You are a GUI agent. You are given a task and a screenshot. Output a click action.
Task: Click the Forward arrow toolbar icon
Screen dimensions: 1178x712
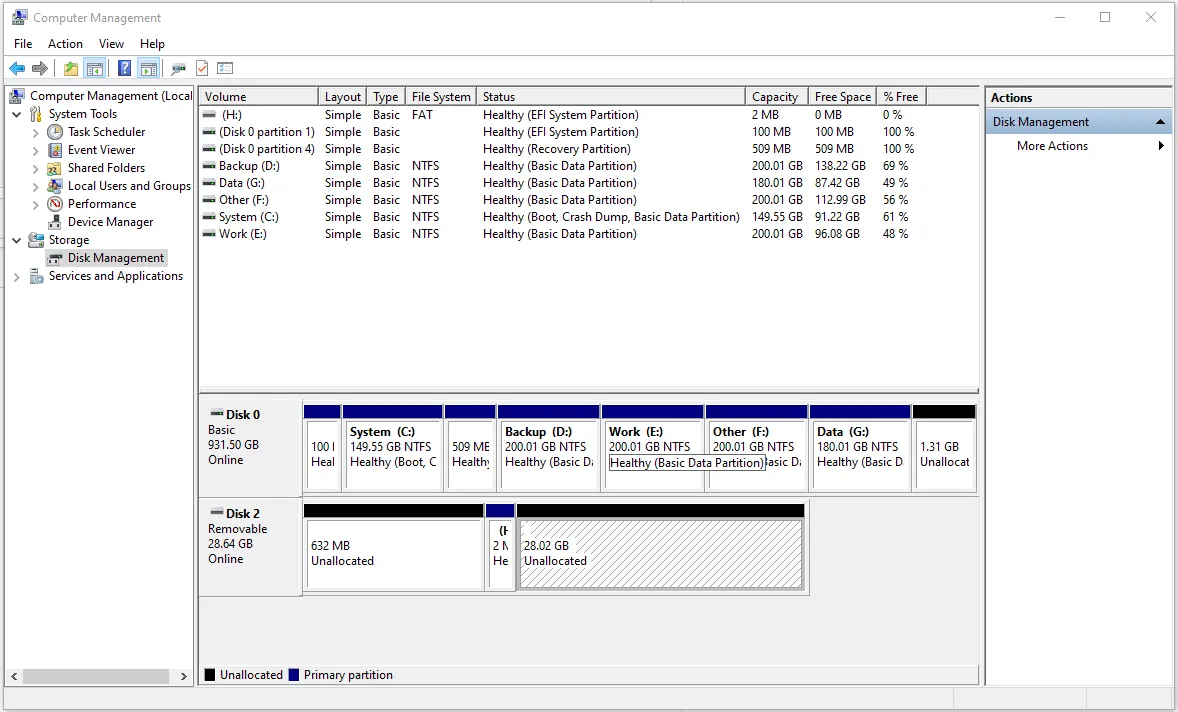(40, 68)
